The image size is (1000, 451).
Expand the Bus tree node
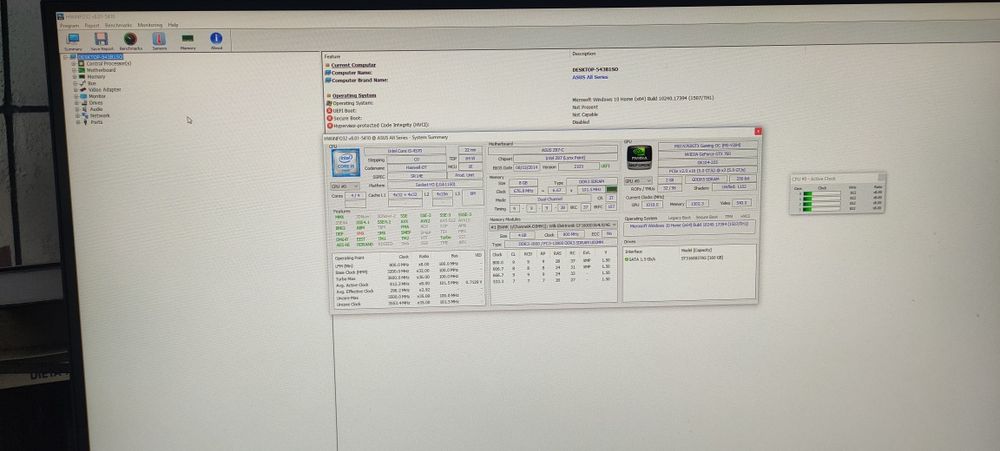(x=75, y=84)
